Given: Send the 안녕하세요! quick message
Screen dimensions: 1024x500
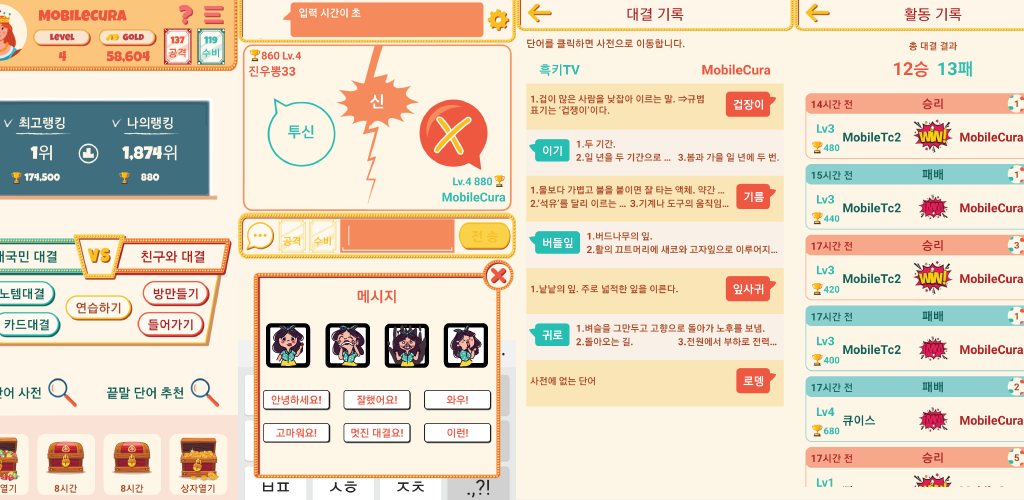Looking at the screenshot, I should [x=296, y=399].
